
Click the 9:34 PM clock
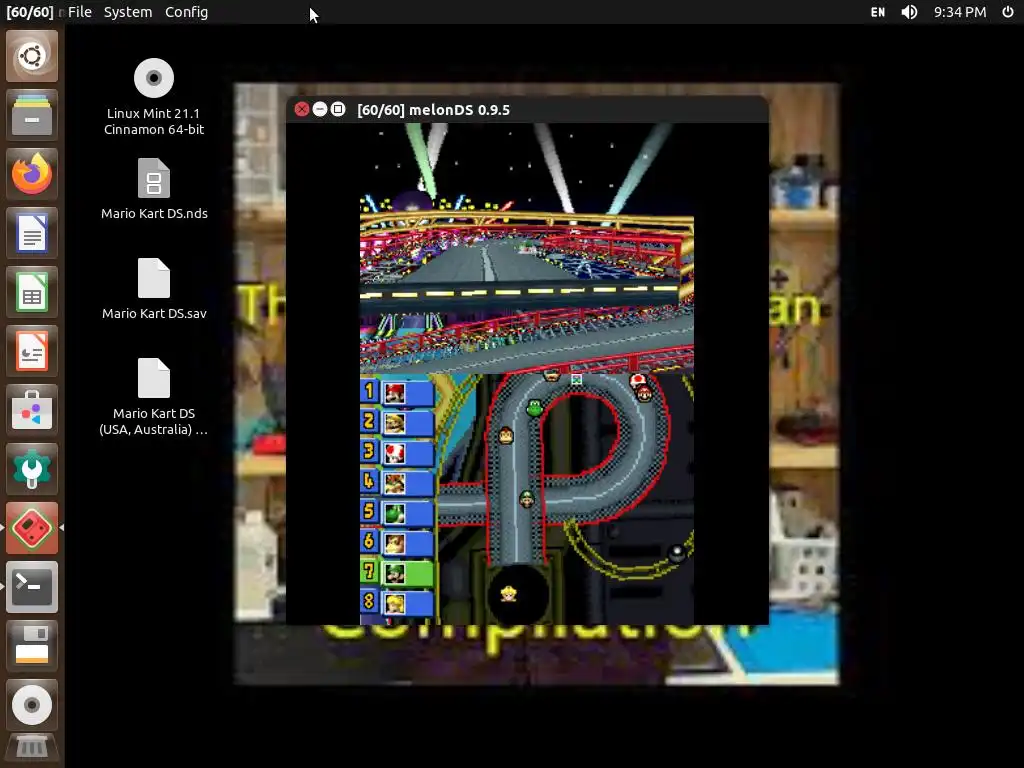(959, 12)
